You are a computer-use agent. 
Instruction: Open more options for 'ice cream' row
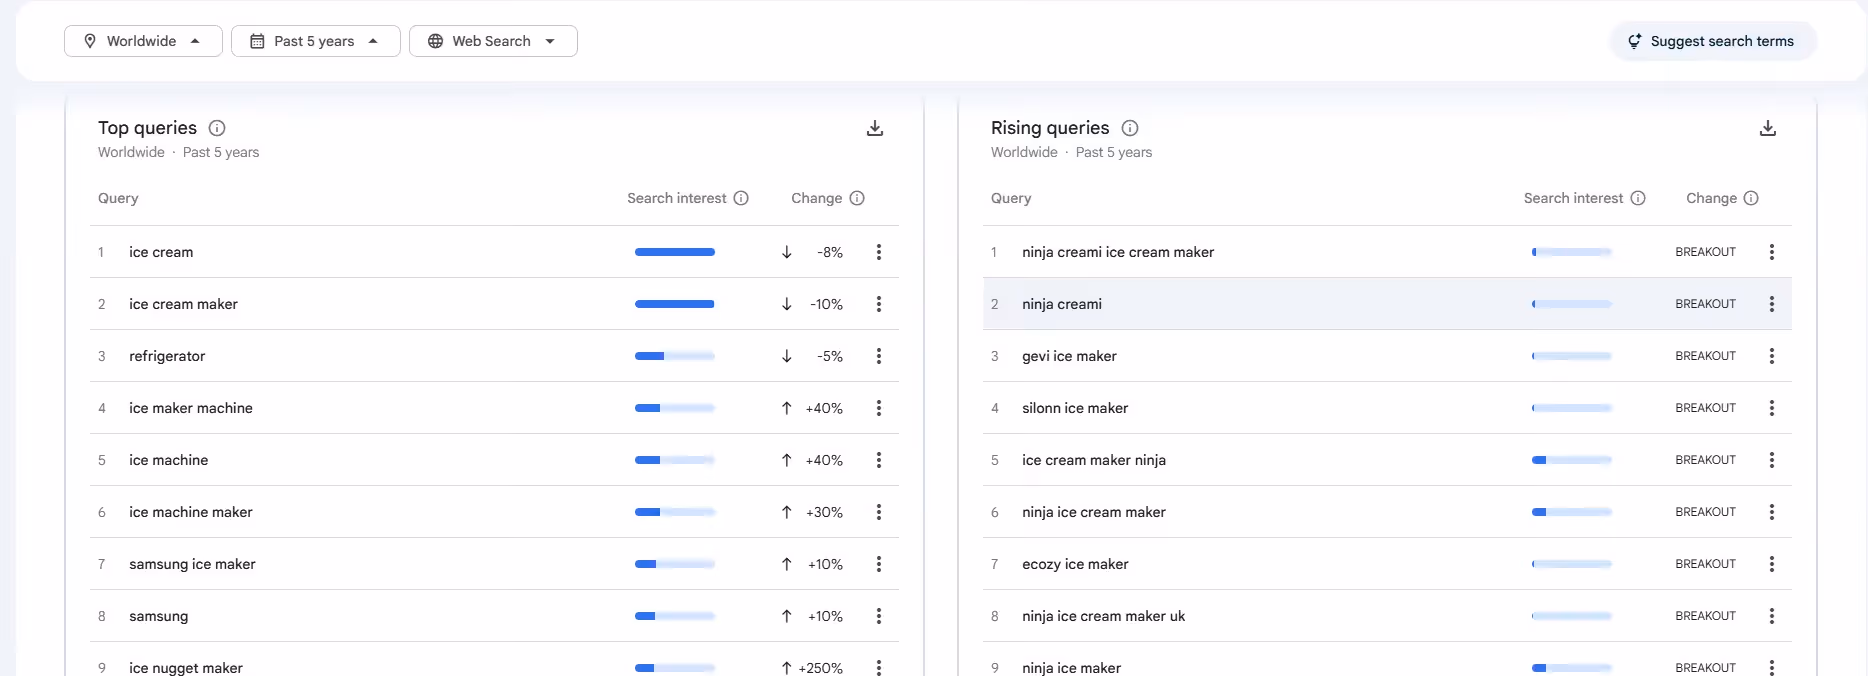click(x=879, y=252)
